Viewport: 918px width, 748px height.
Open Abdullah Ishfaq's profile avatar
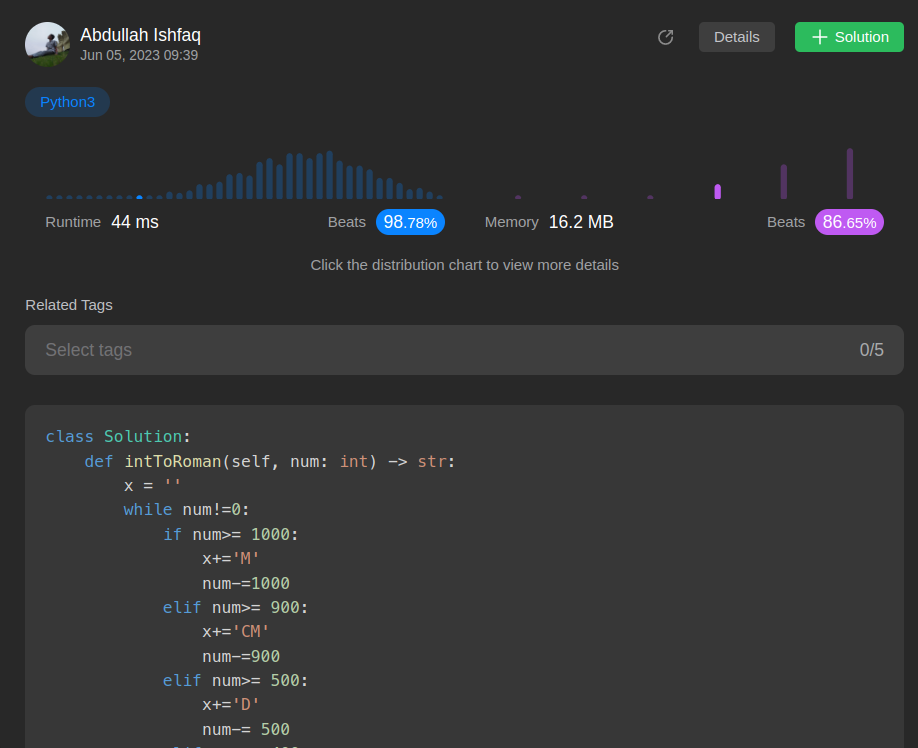click(47, 44)
